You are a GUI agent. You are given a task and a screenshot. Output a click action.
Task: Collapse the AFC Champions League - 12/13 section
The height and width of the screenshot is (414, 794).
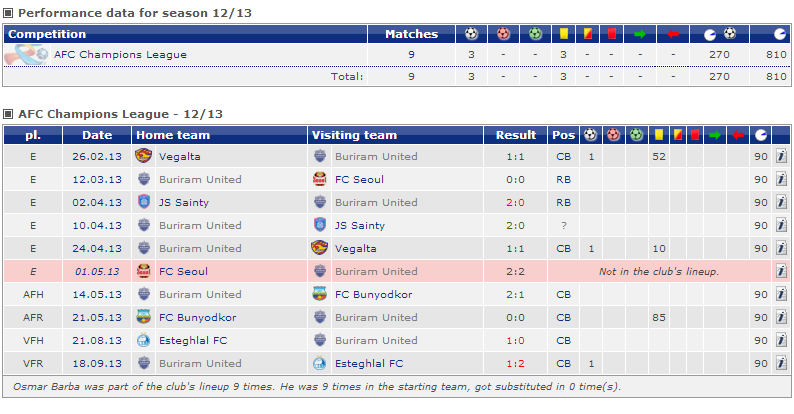coord(9,114)
